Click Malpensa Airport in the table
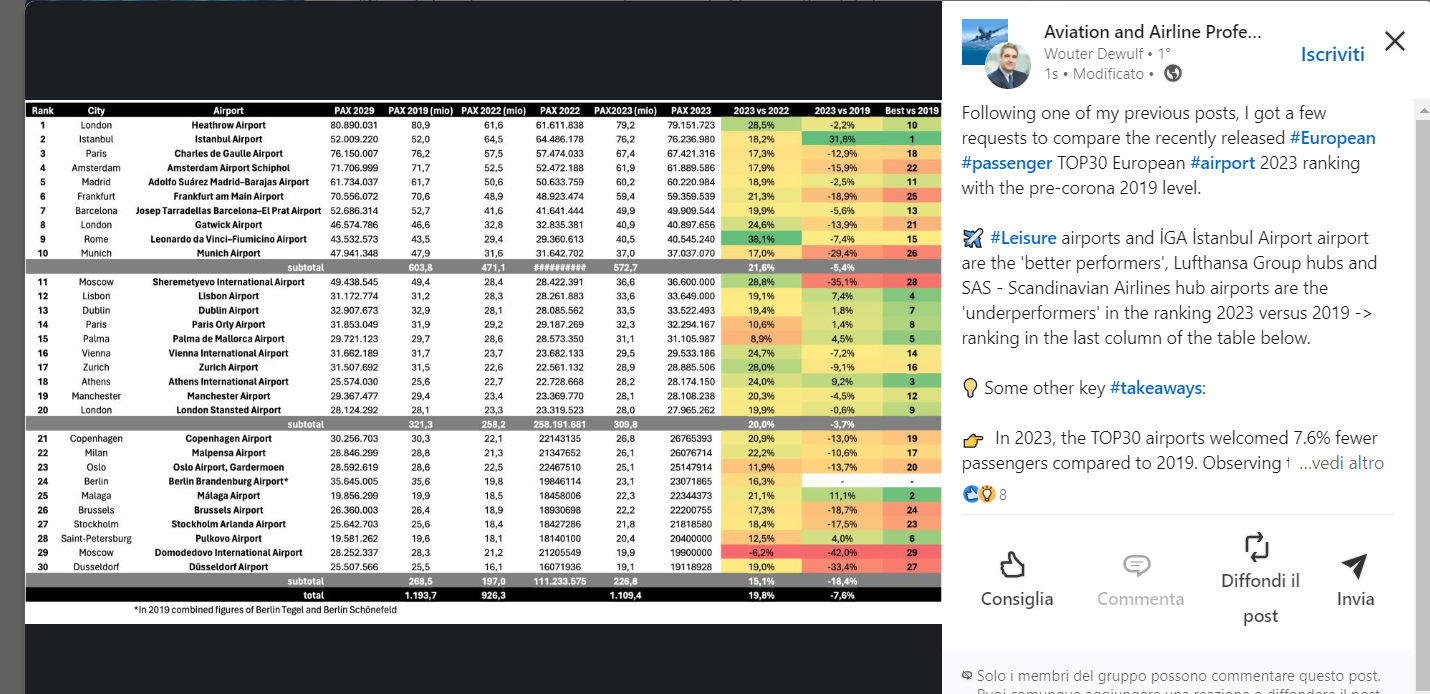 tap(228, 452)
